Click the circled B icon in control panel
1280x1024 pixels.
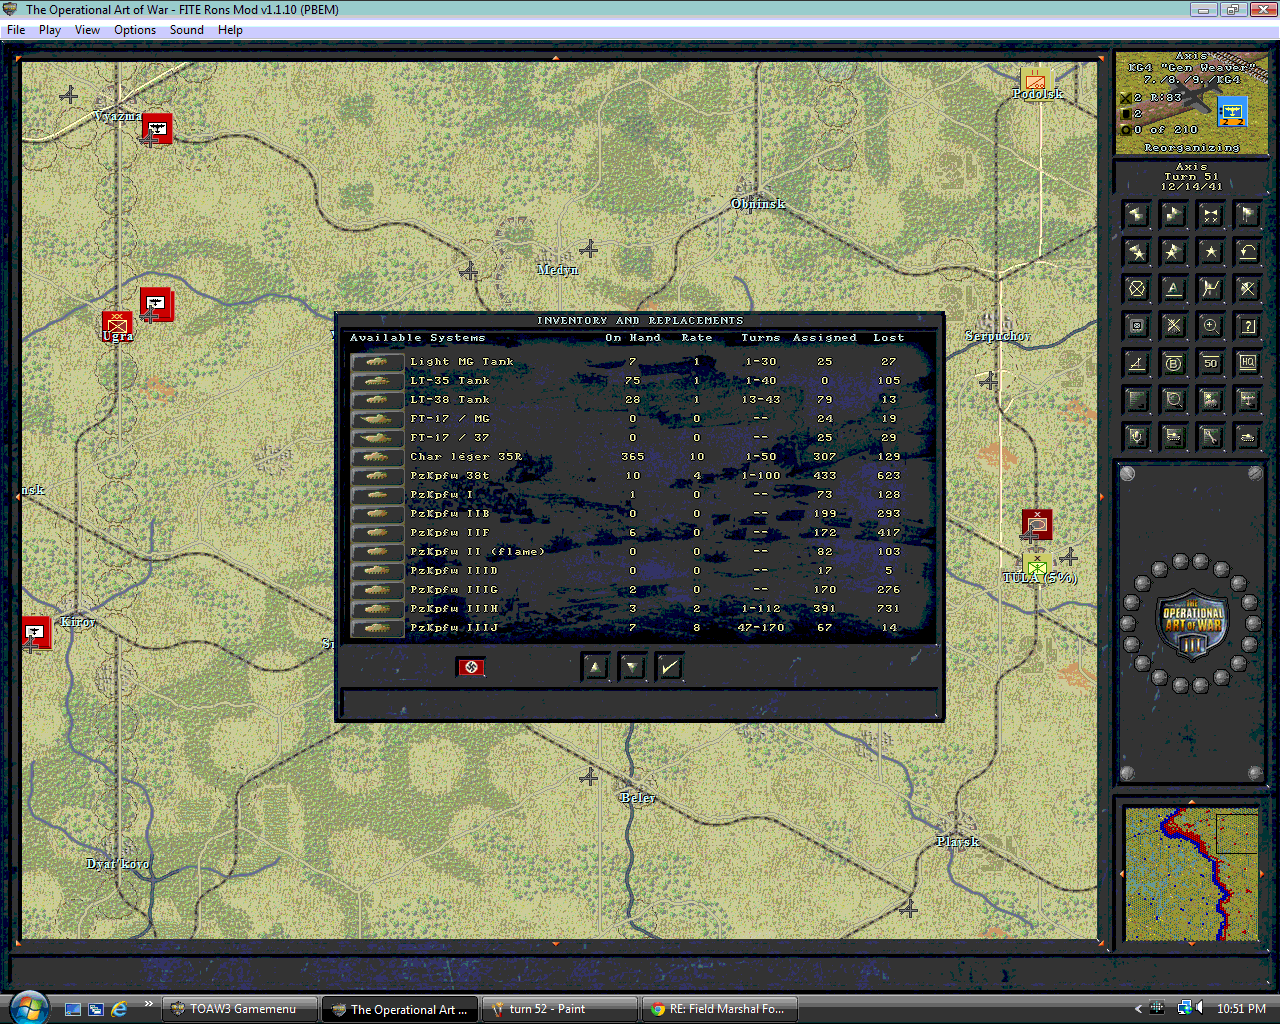(1174, 363)
